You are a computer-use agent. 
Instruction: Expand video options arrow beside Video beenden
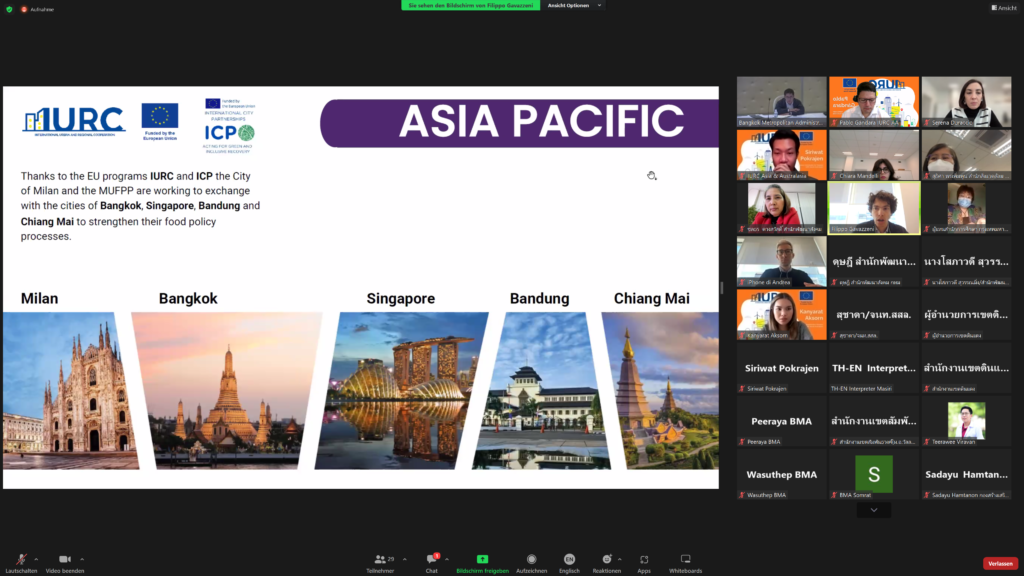click(x=83, y=559)
